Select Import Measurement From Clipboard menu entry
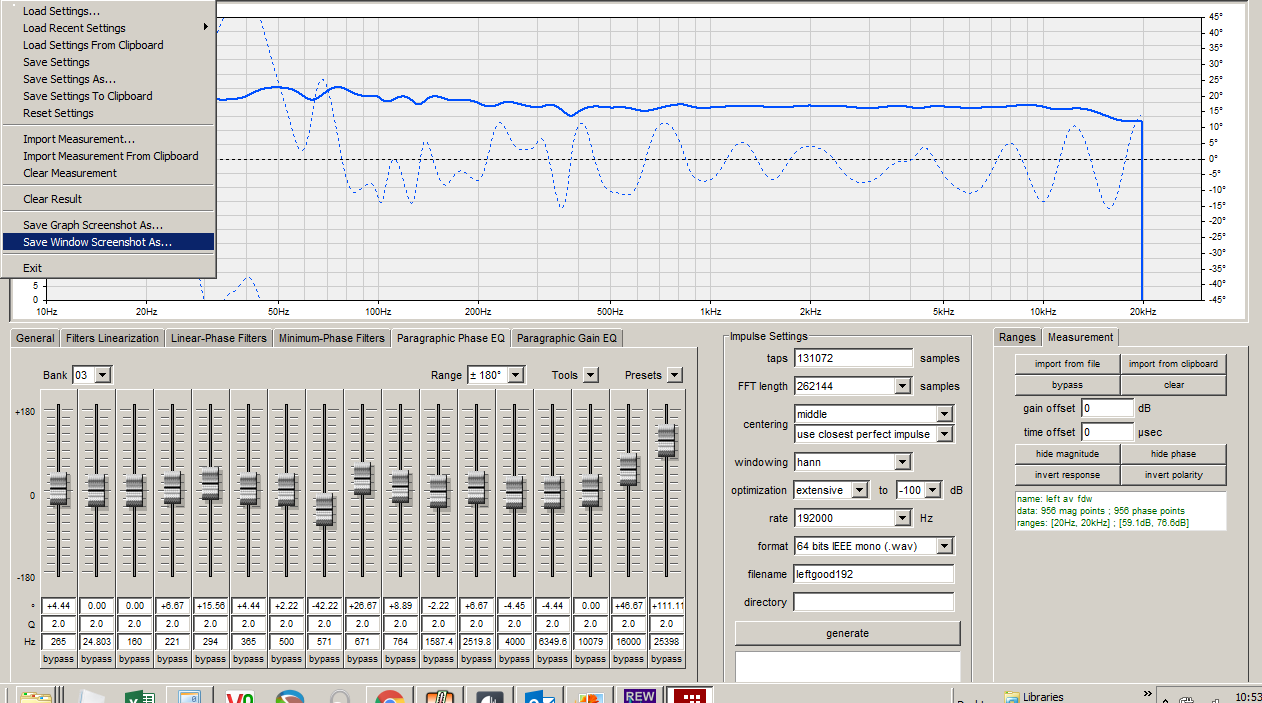The image size is (1262, 703). (x=110, y=156)
